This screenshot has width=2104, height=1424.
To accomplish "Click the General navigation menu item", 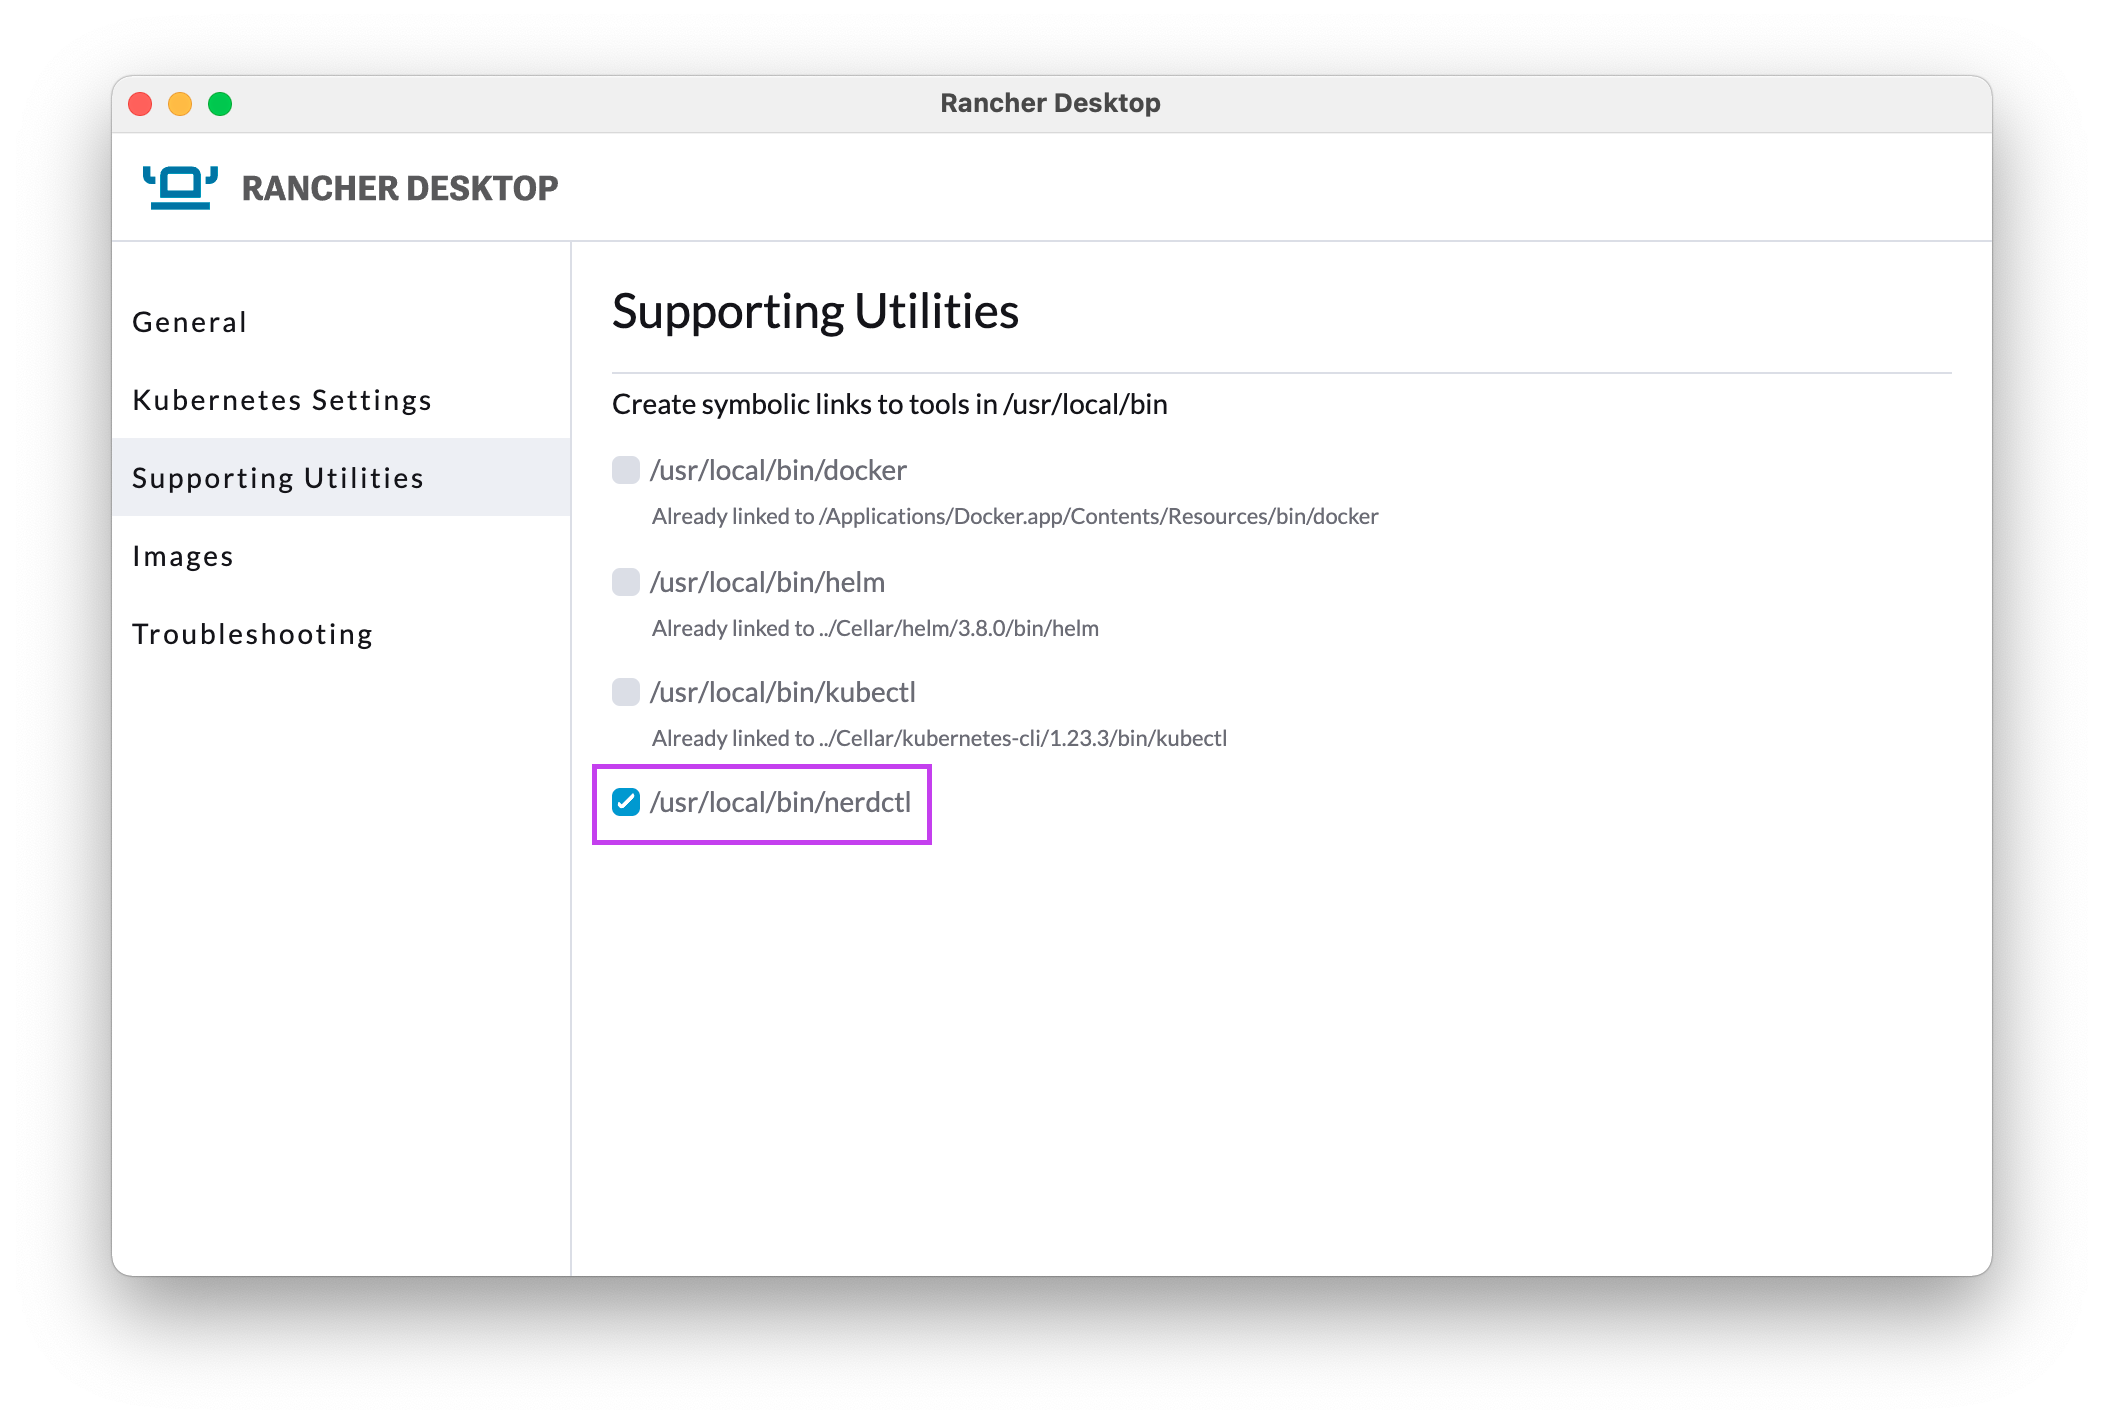I will point(170,321).
